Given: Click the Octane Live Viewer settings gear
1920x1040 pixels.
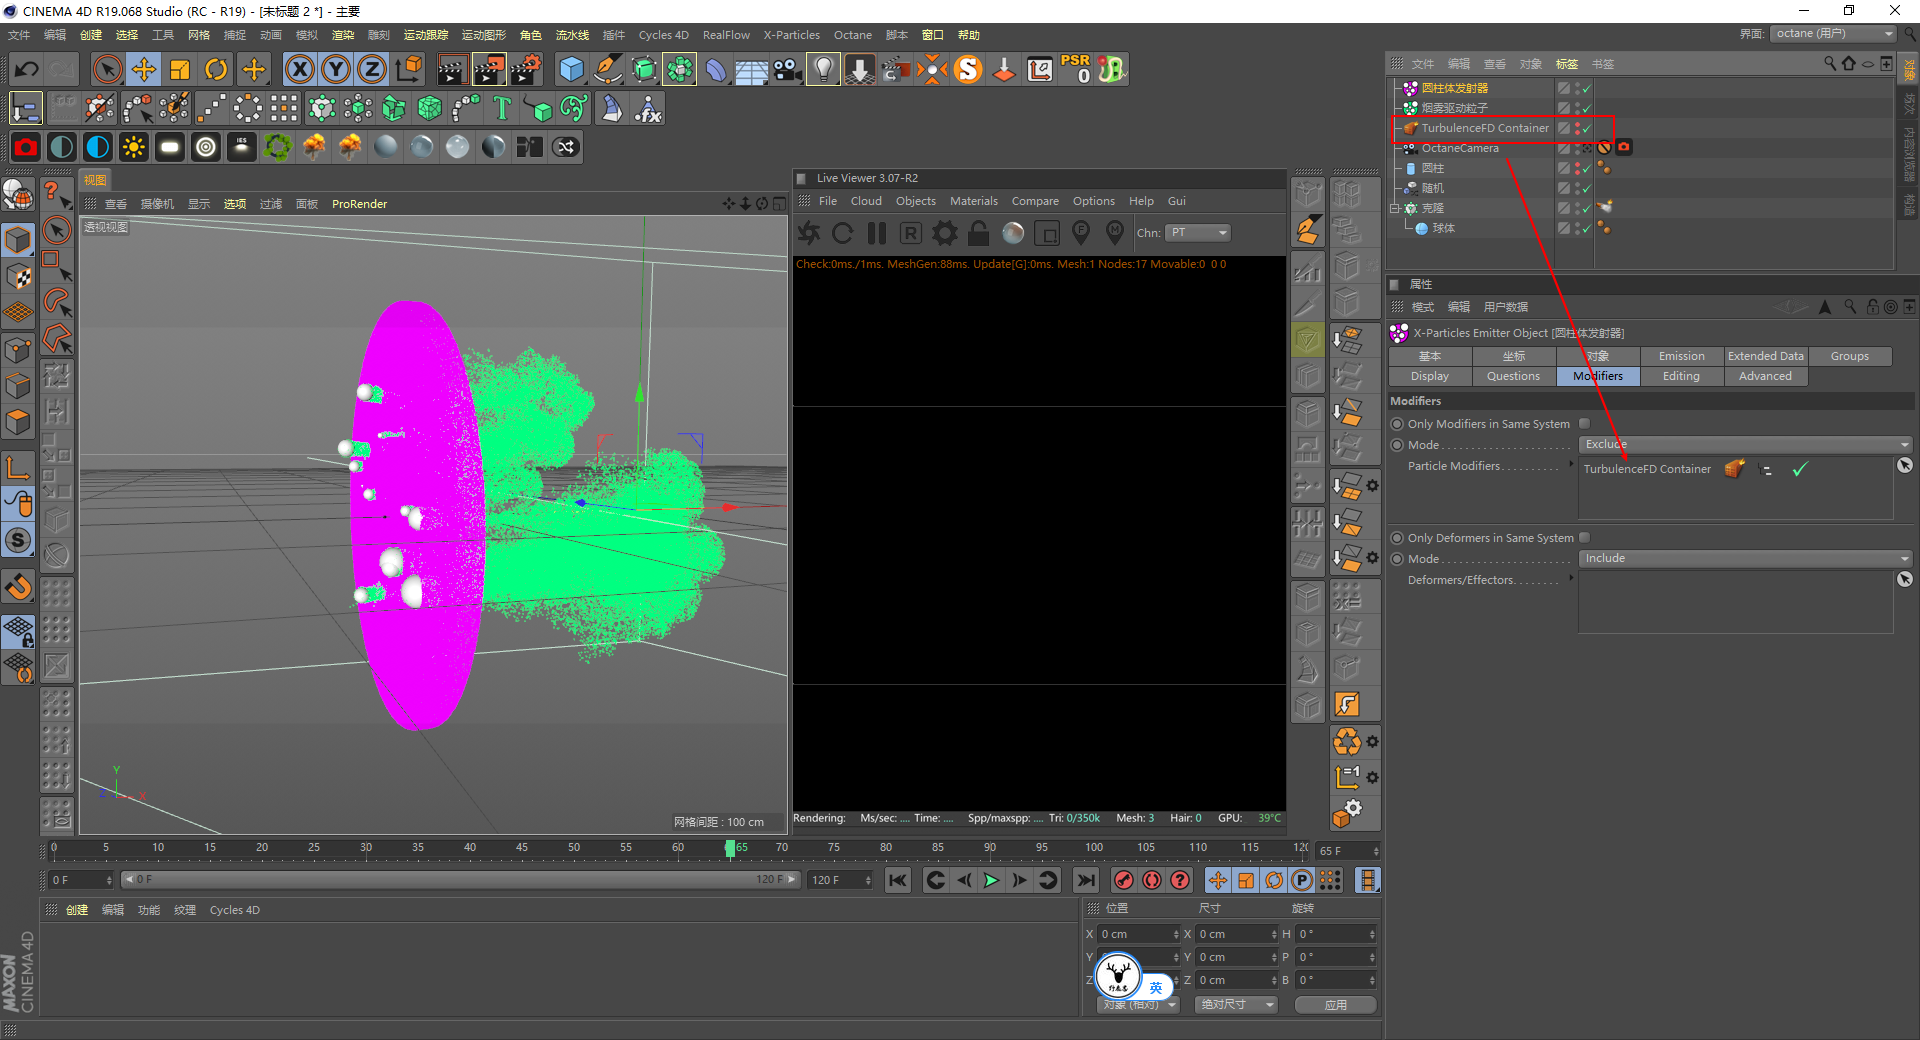Looking at the screenshot, I should (x=944, y=233).
